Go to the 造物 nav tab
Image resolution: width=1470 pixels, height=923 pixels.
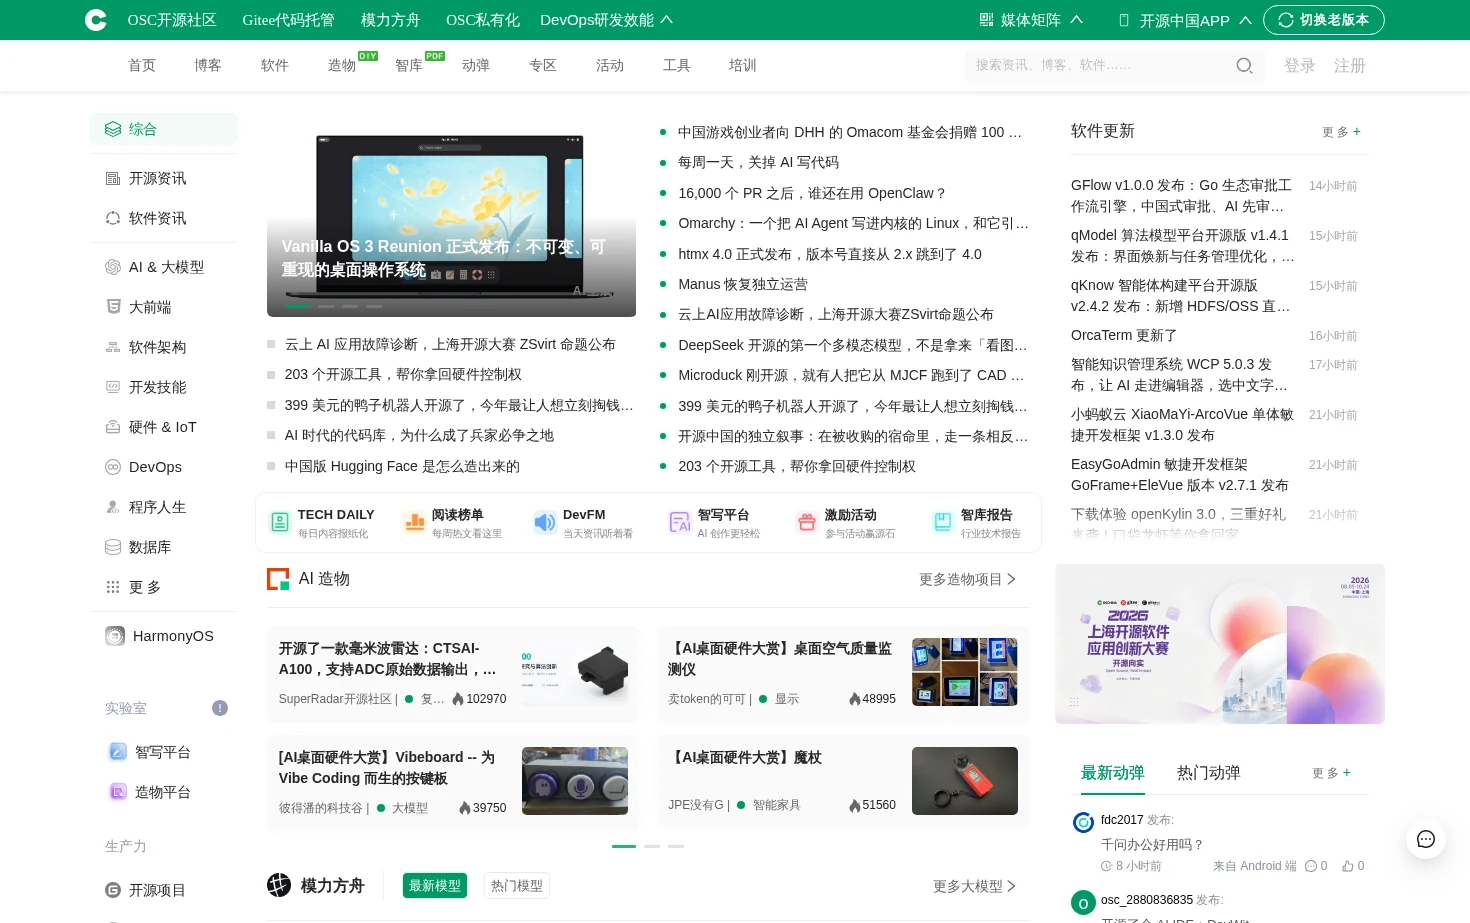(x=342, y=65)
